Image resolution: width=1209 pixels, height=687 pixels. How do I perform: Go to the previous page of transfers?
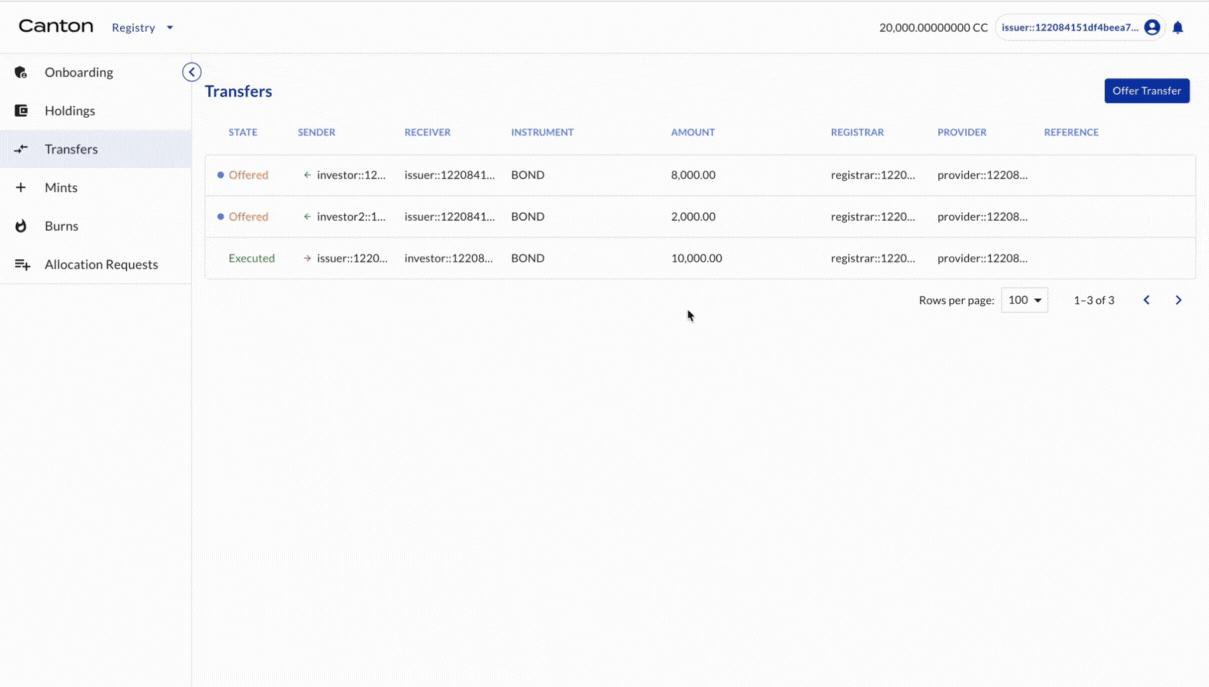pos(1146,300)
